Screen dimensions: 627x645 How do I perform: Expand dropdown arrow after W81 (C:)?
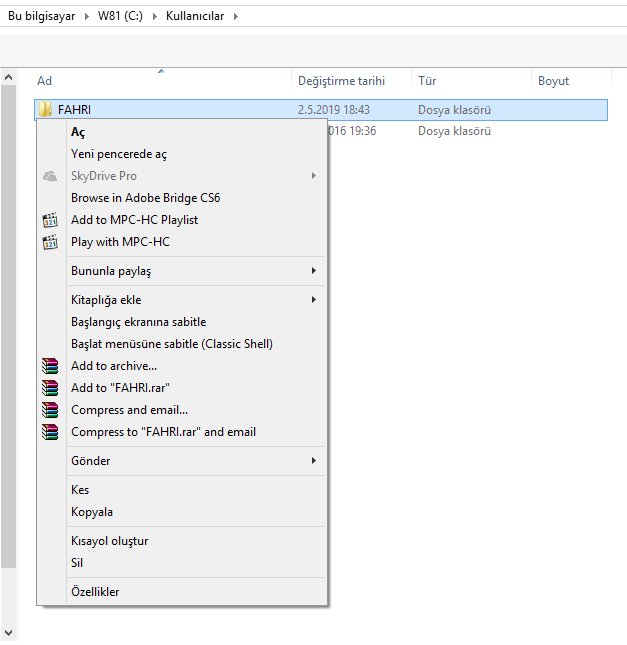(x=155, y=16)
